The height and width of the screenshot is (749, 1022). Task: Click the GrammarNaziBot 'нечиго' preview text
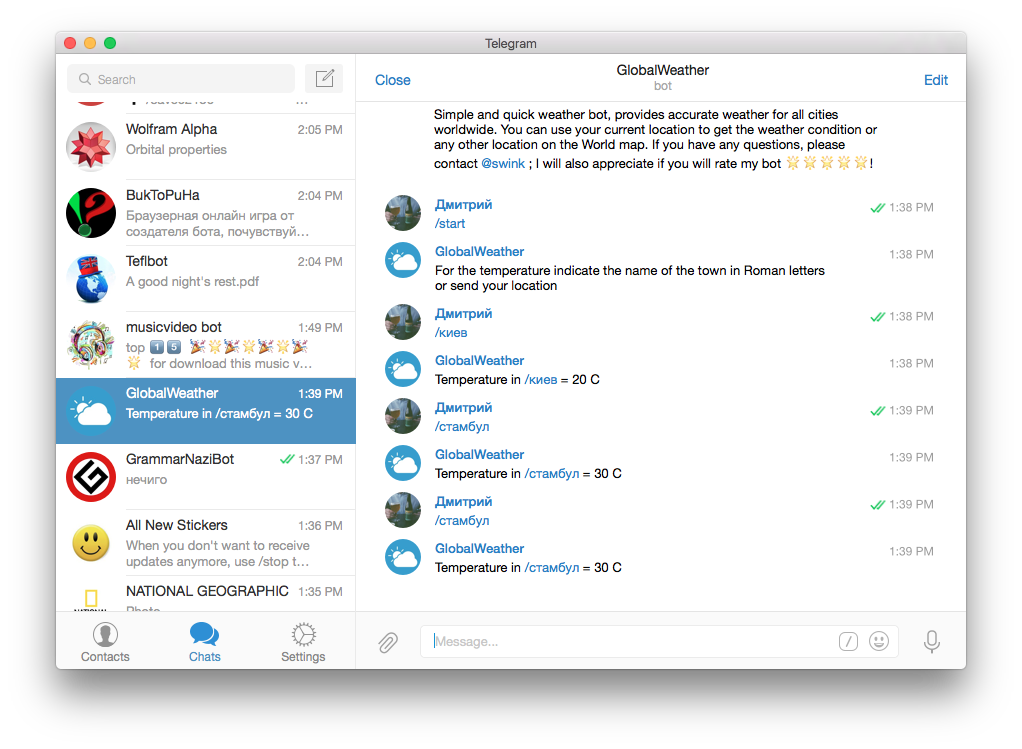pos(146,480)
